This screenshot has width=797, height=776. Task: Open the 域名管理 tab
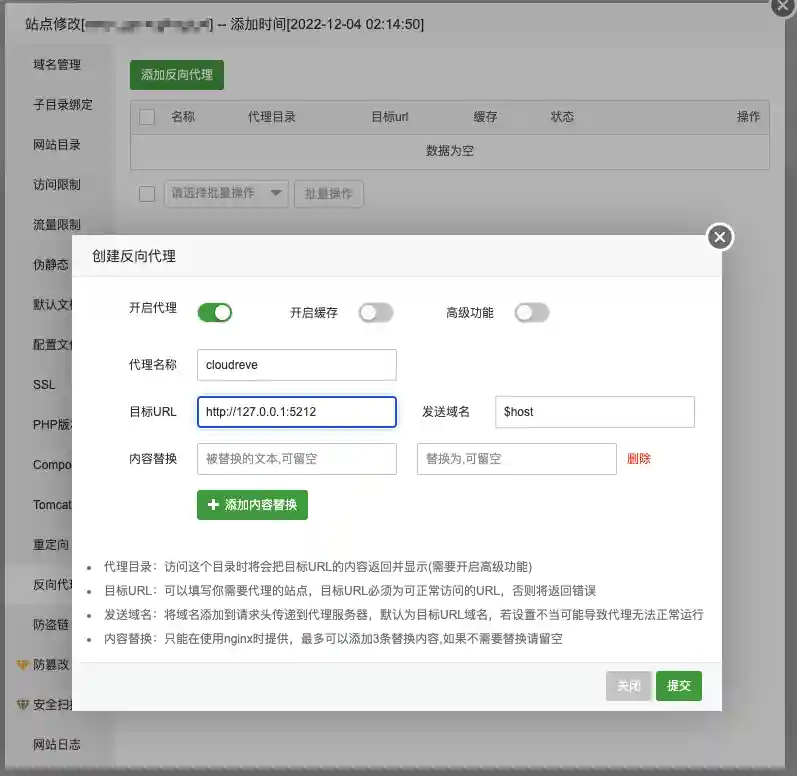point(57,65)
